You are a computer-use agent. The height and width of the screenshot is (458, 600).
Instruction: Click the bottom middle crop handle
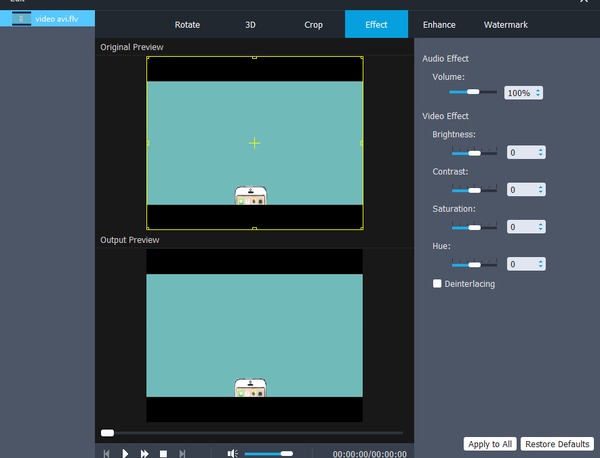(x=254, y=228)
